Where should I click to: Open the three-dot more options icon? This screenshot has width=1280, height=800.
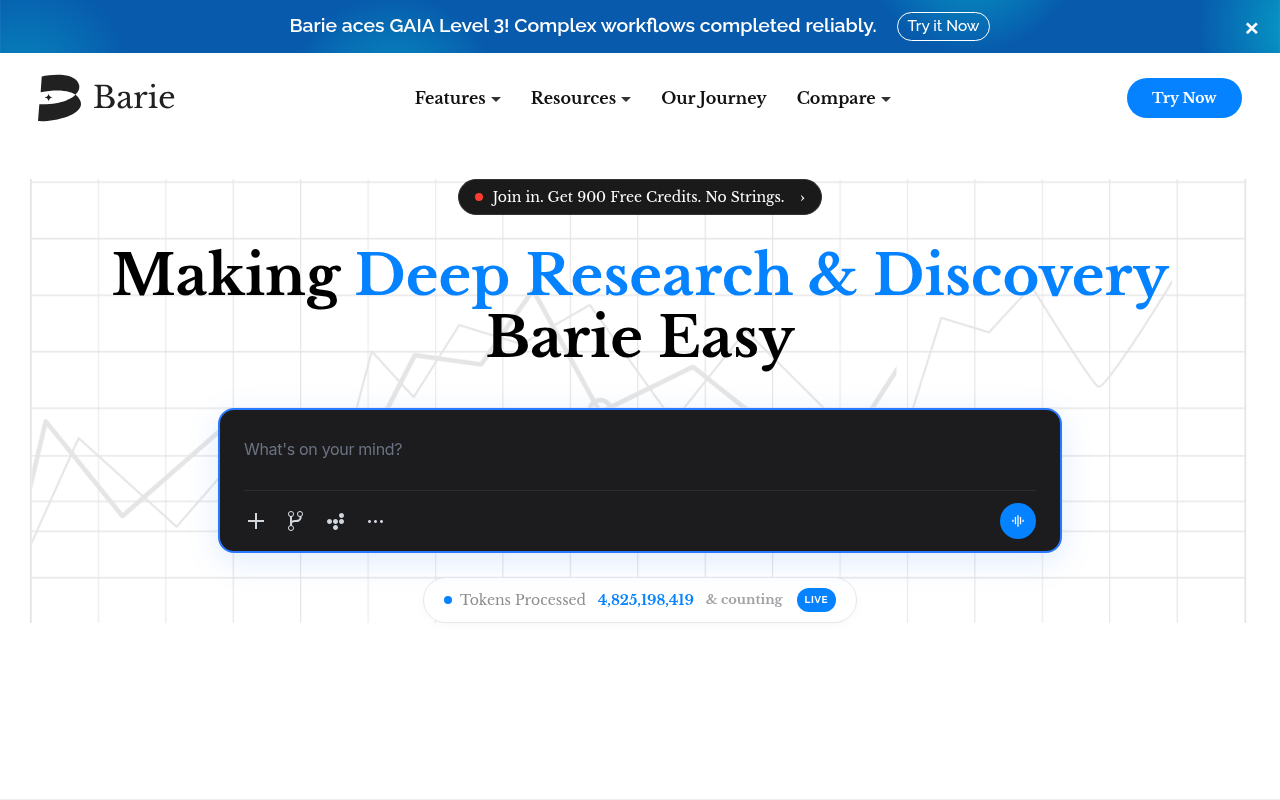point(375,521)
